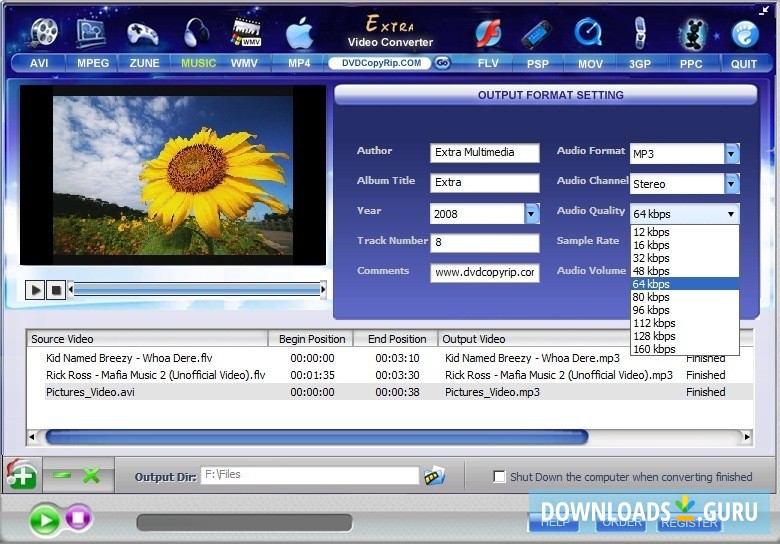
Task: Select the MOV format tab
Action: click(x=590, y=64)
